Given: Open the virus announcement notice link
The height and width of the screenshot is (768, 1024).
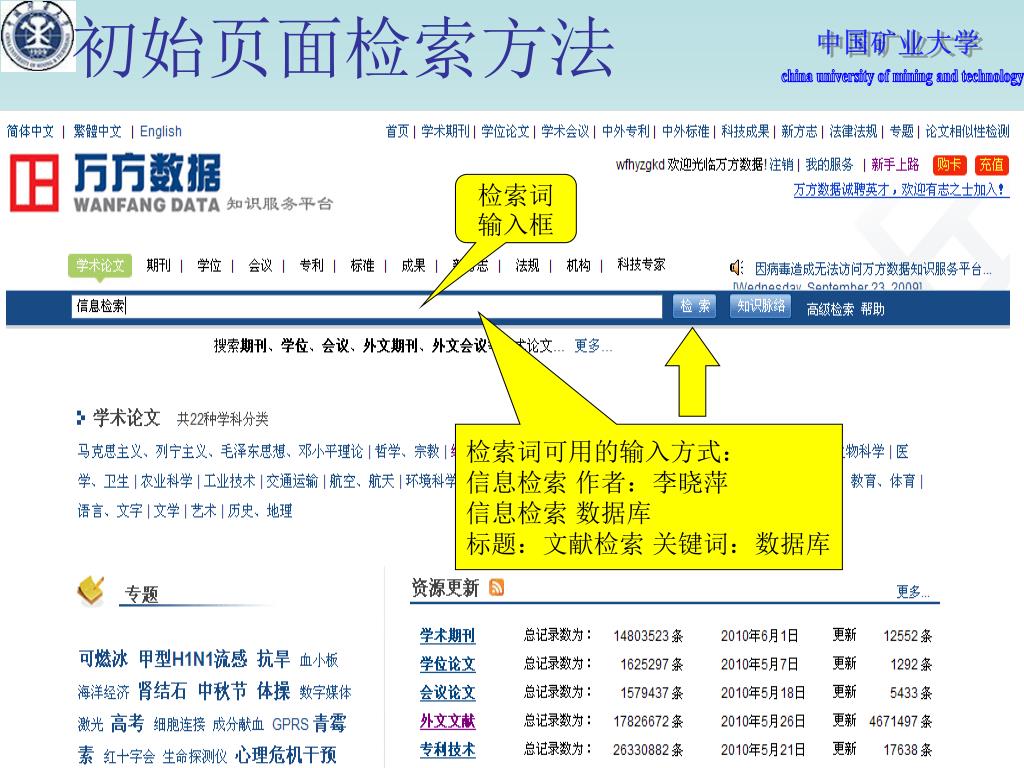Looking at the screenshot, I should 873,268.
